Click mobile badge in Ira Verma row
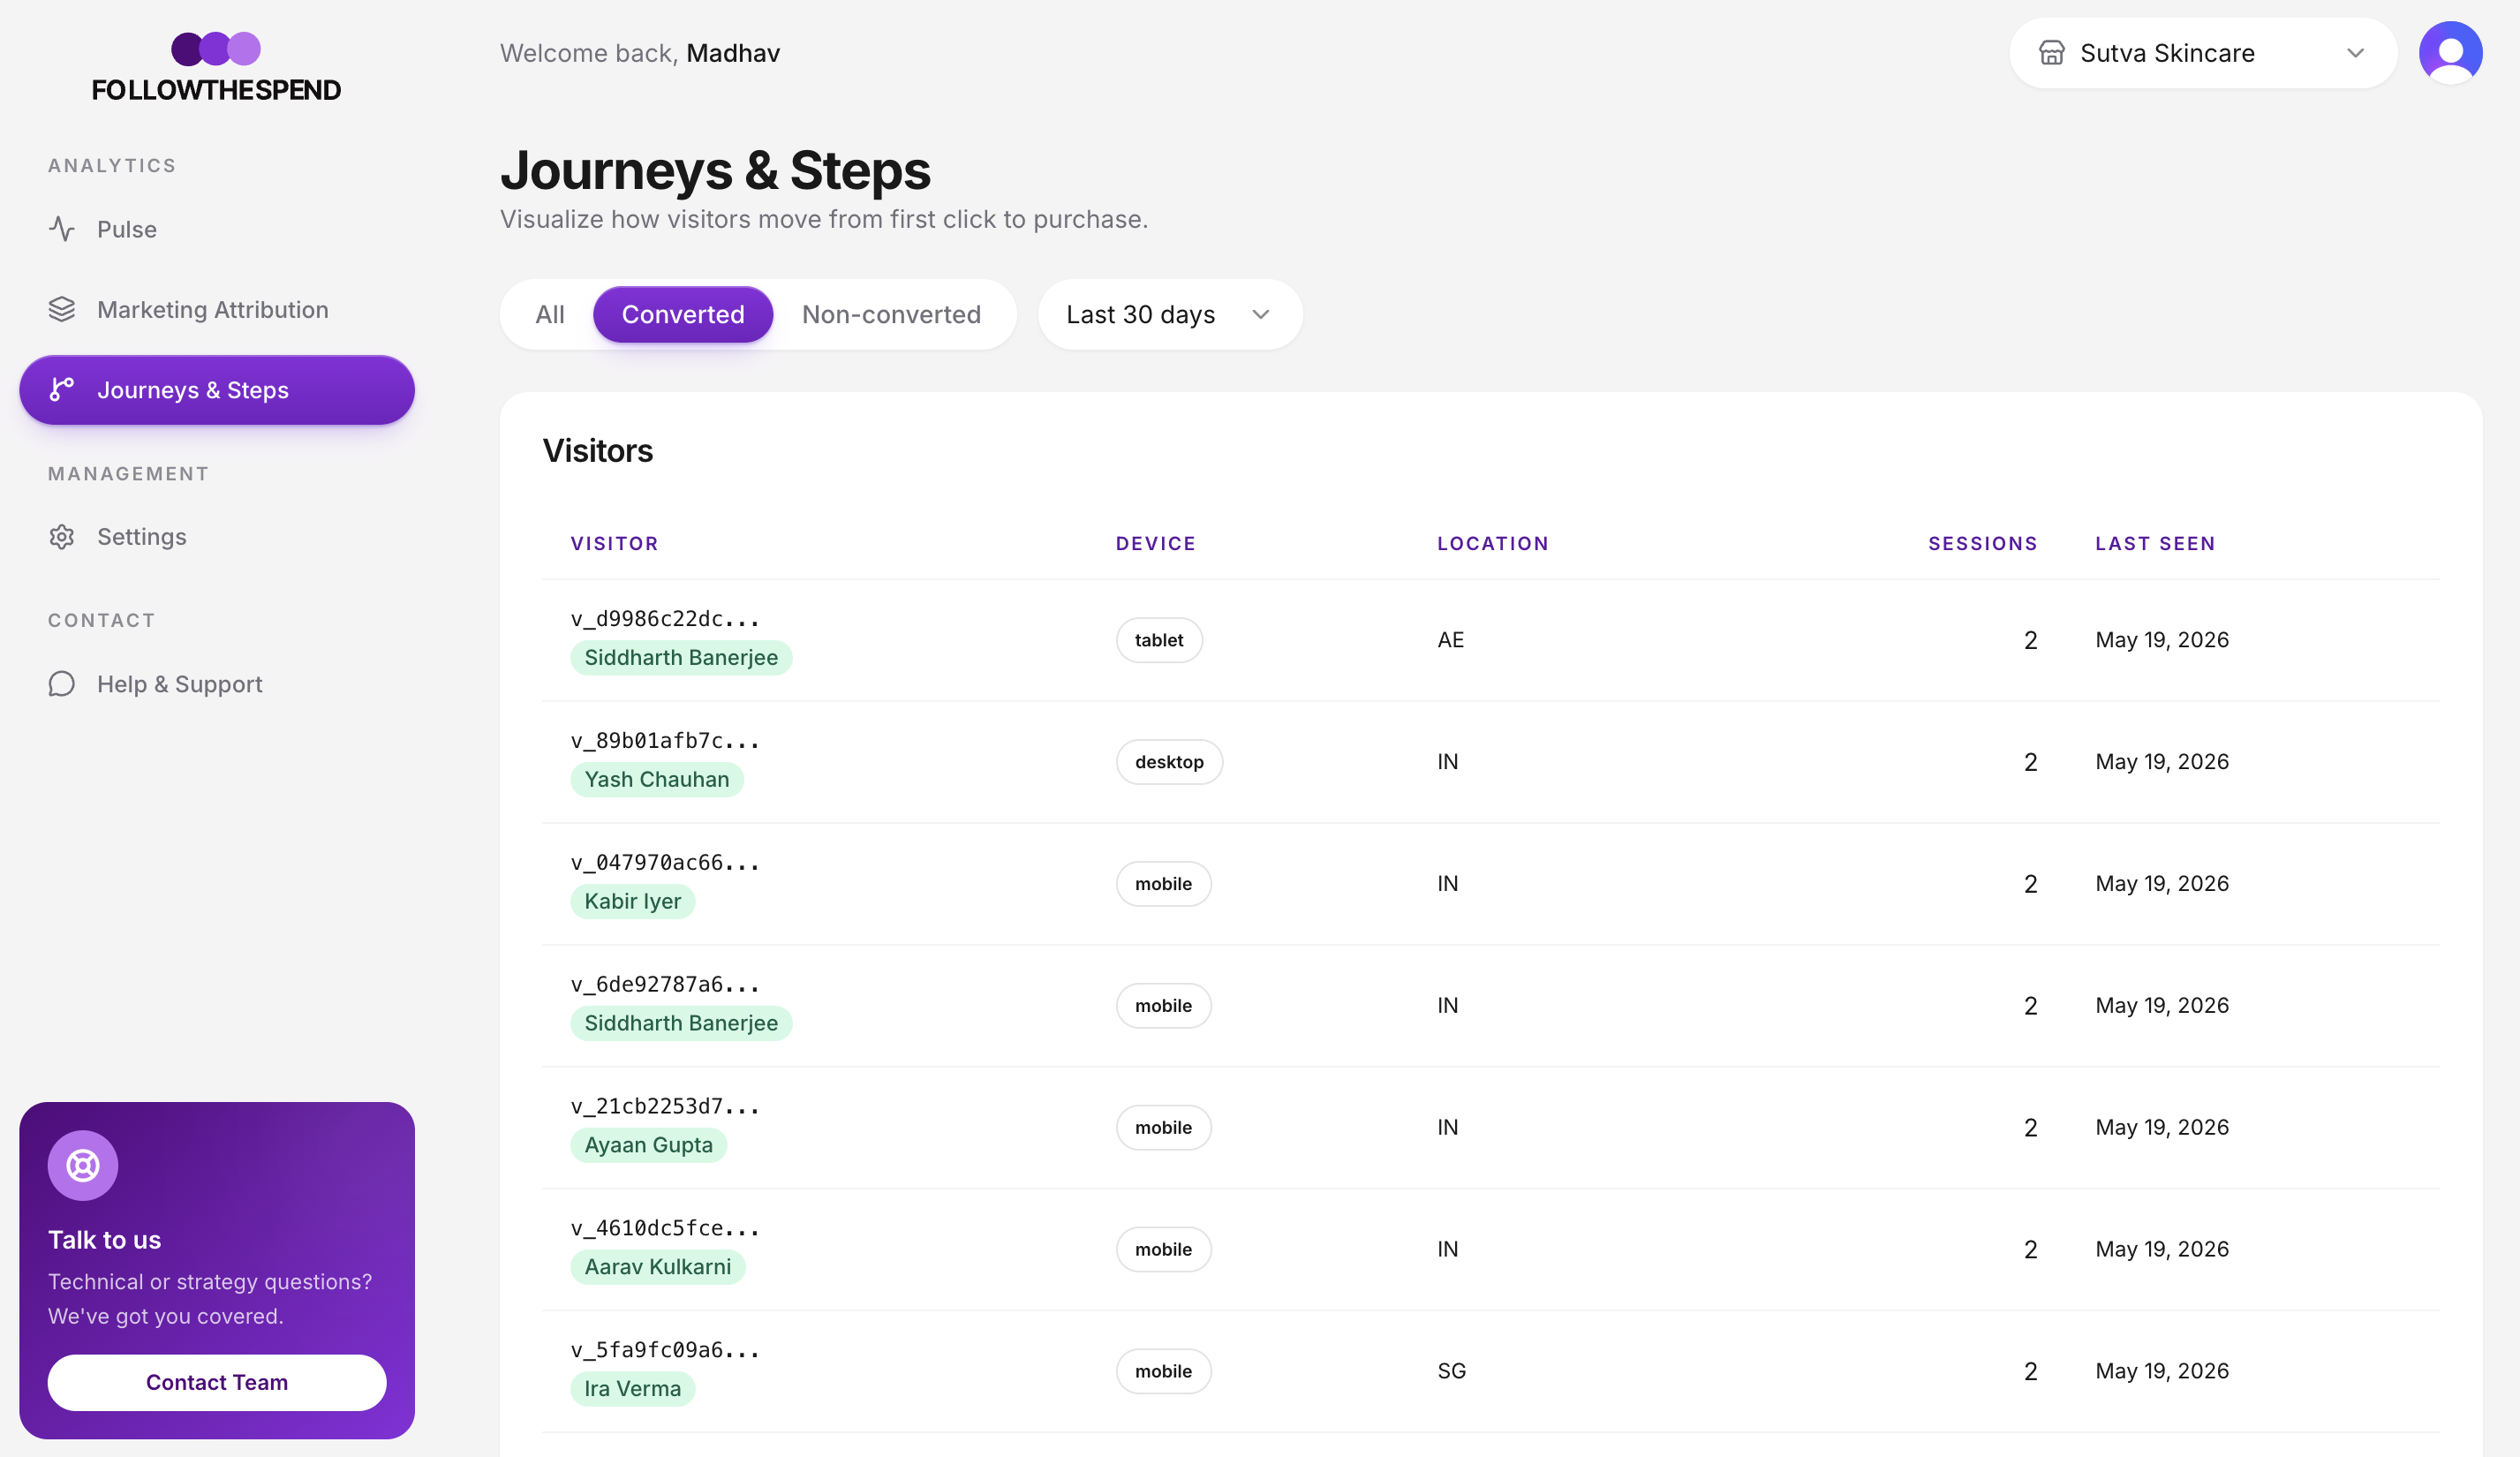 [1163, 1372]
